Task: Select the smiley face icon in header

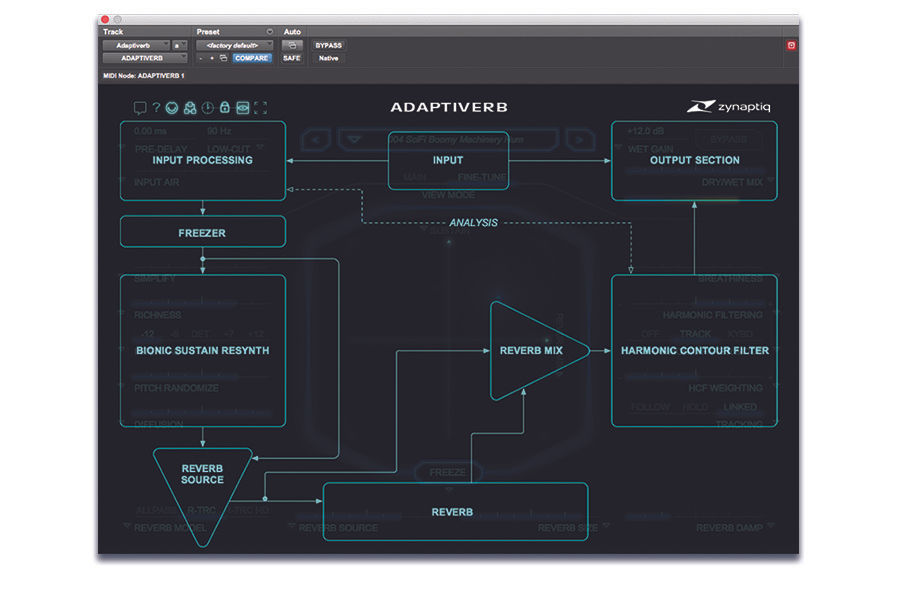Action: 172,107
